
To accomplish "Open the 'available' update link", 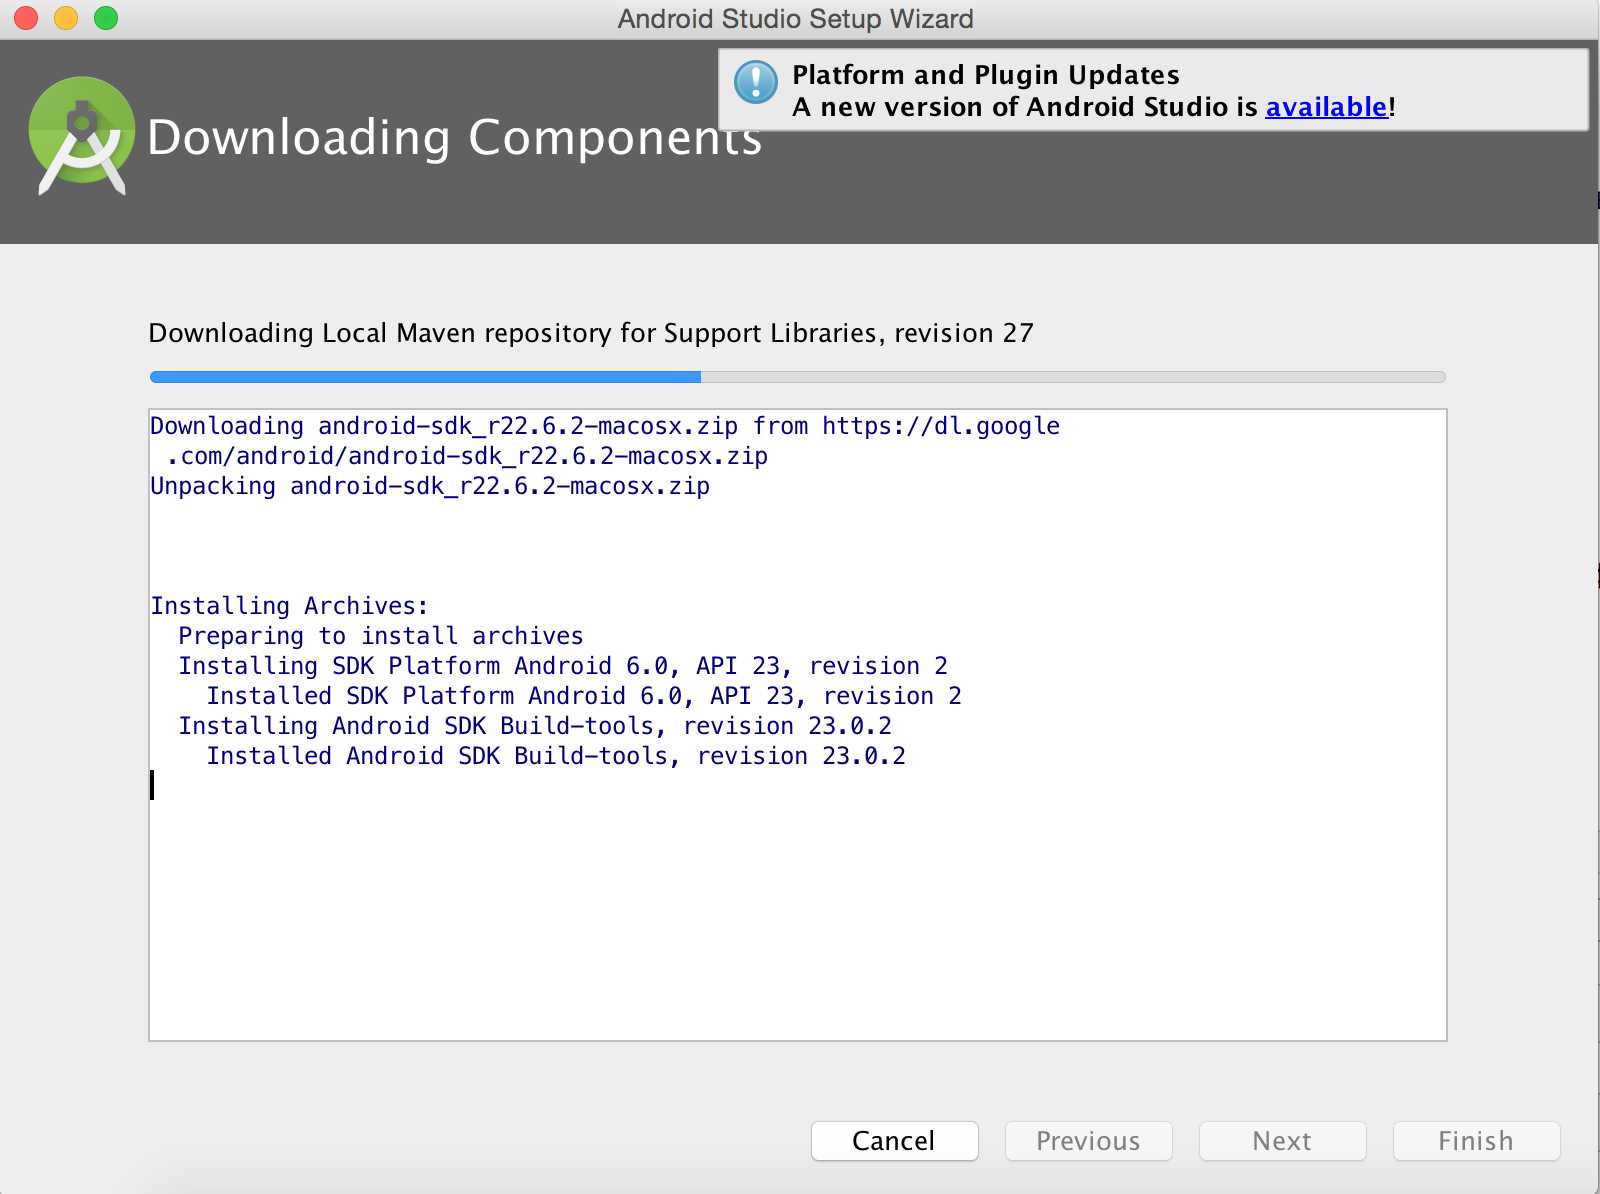I will pyautogui.click(x=1326, y=107).
